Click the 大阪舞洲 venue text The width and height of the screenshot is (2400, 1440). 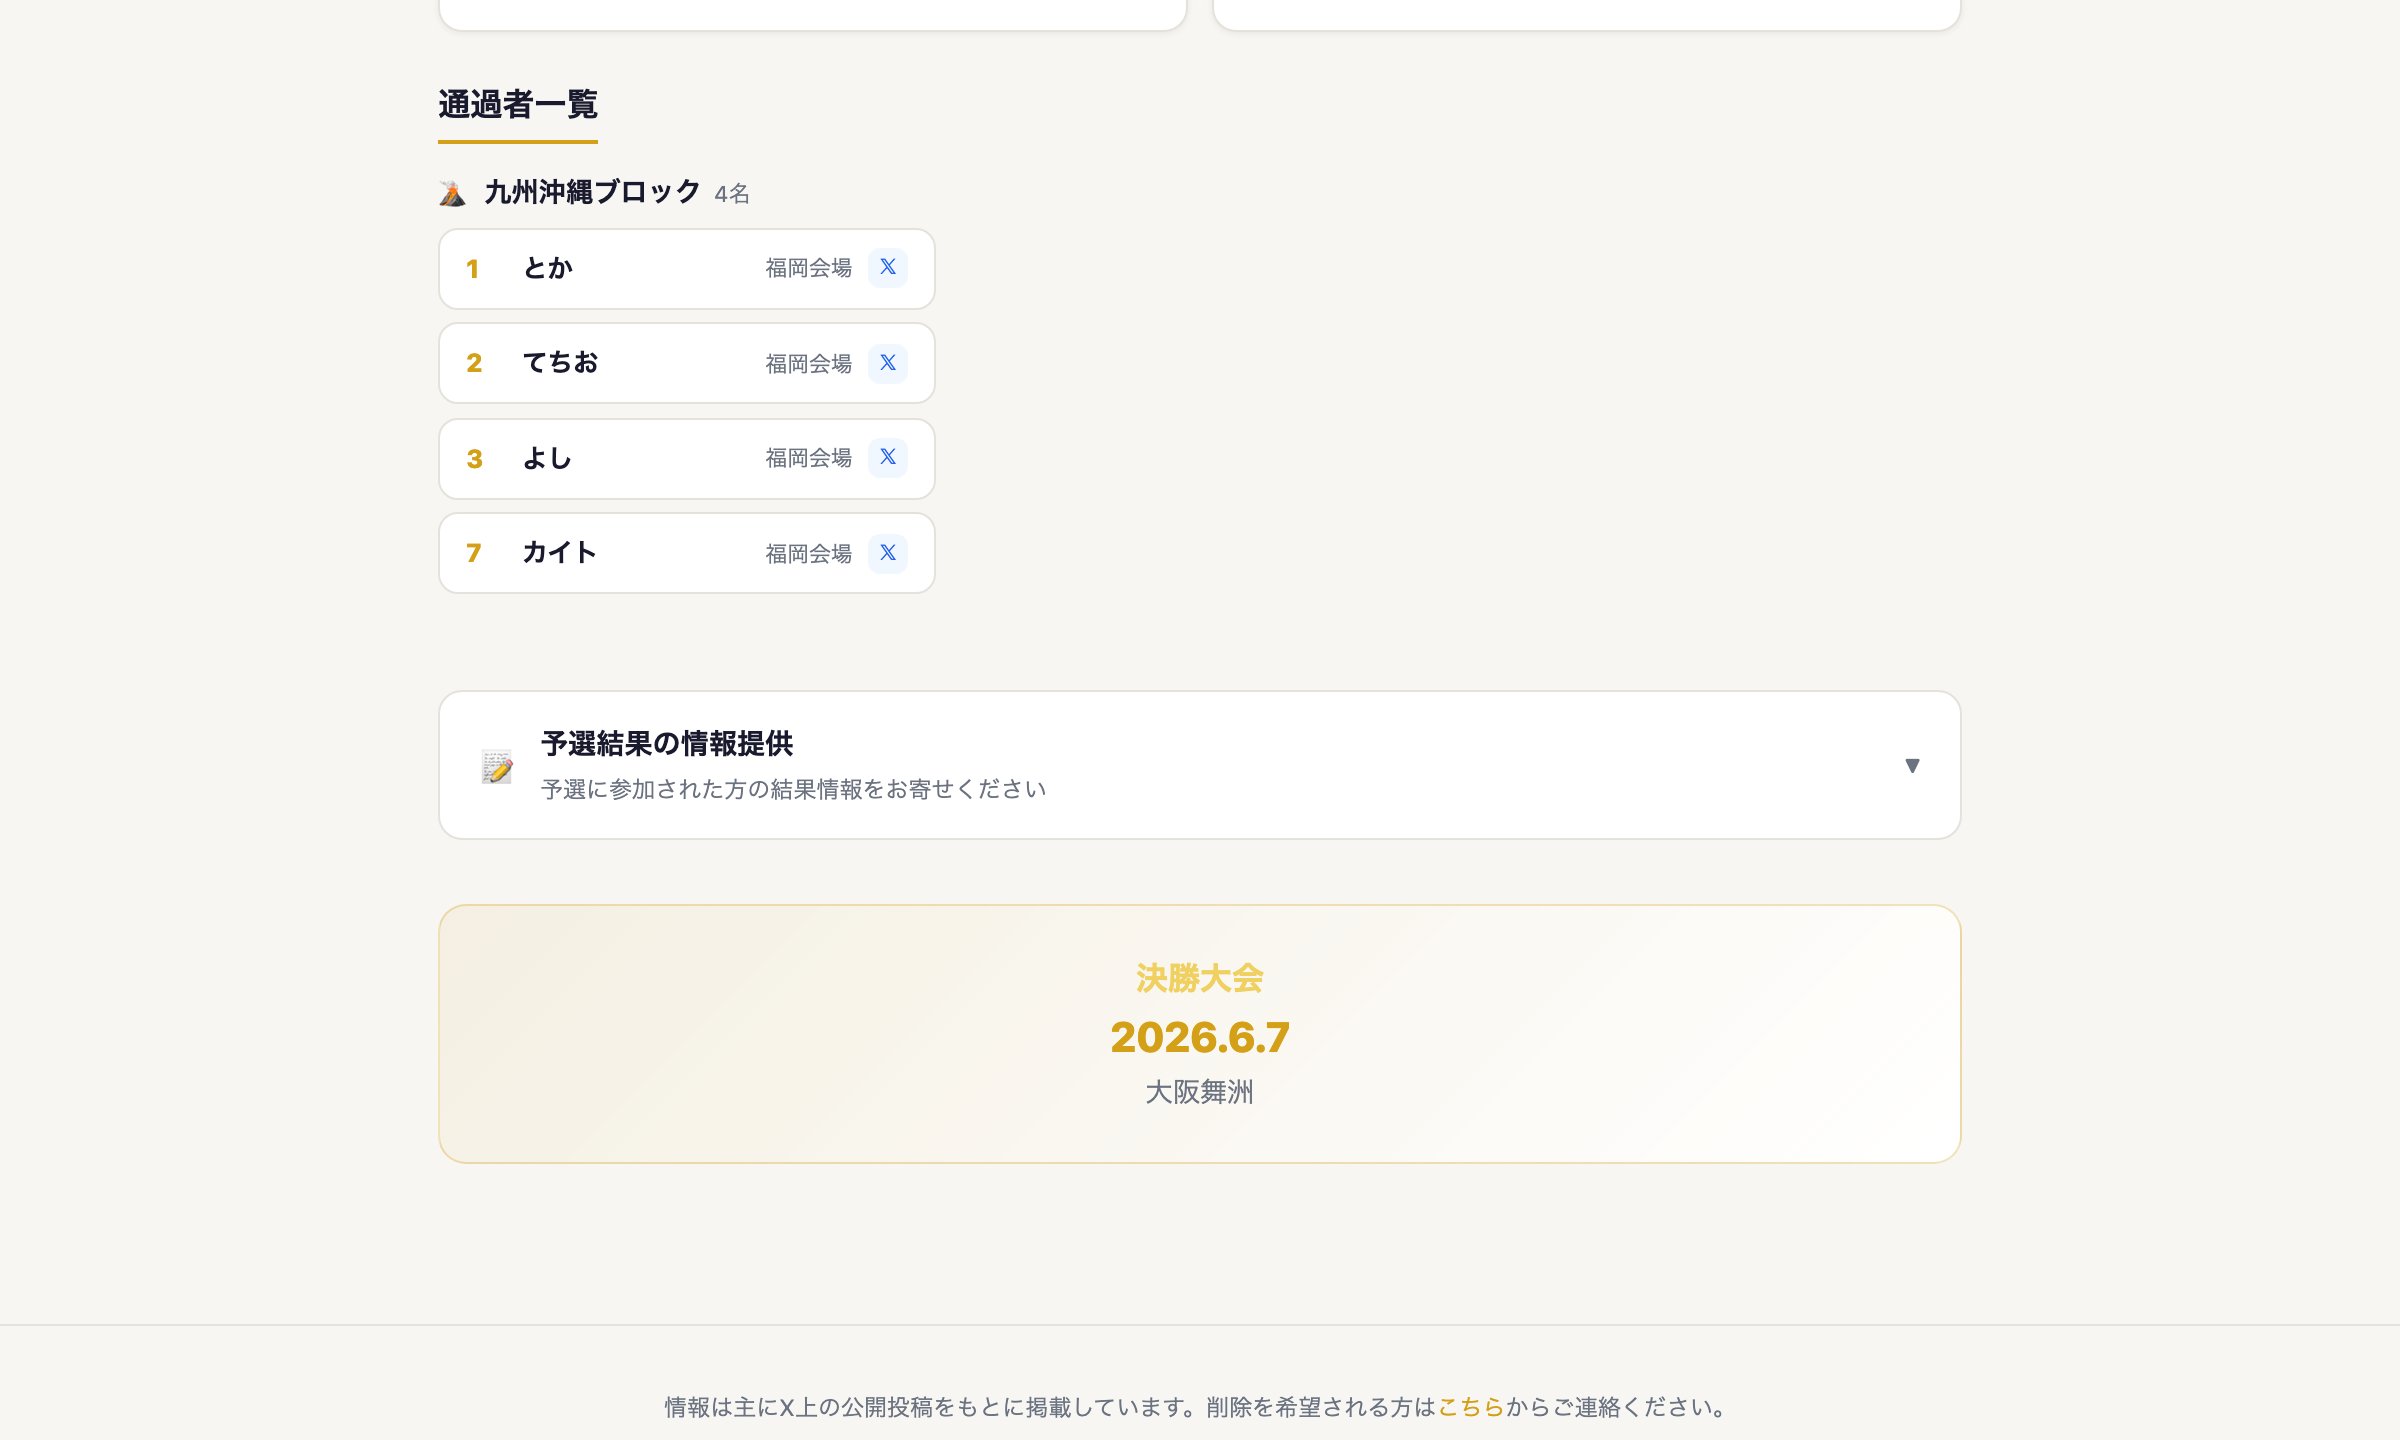pos(1200,1092)
